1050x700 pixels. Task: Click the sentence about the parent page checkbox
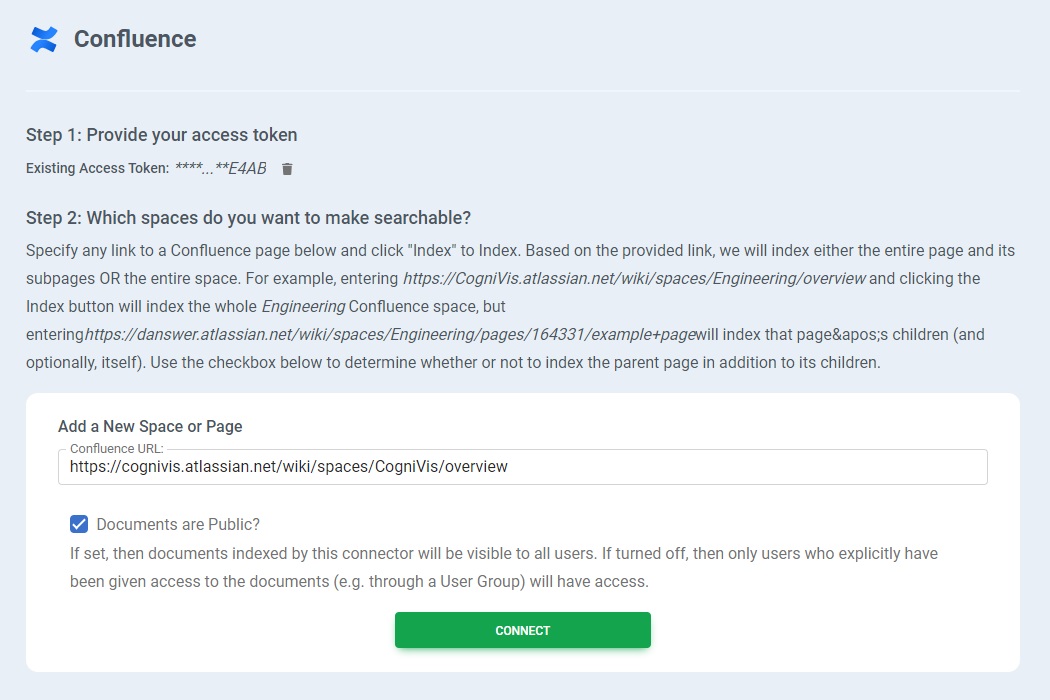pos(453,362)
